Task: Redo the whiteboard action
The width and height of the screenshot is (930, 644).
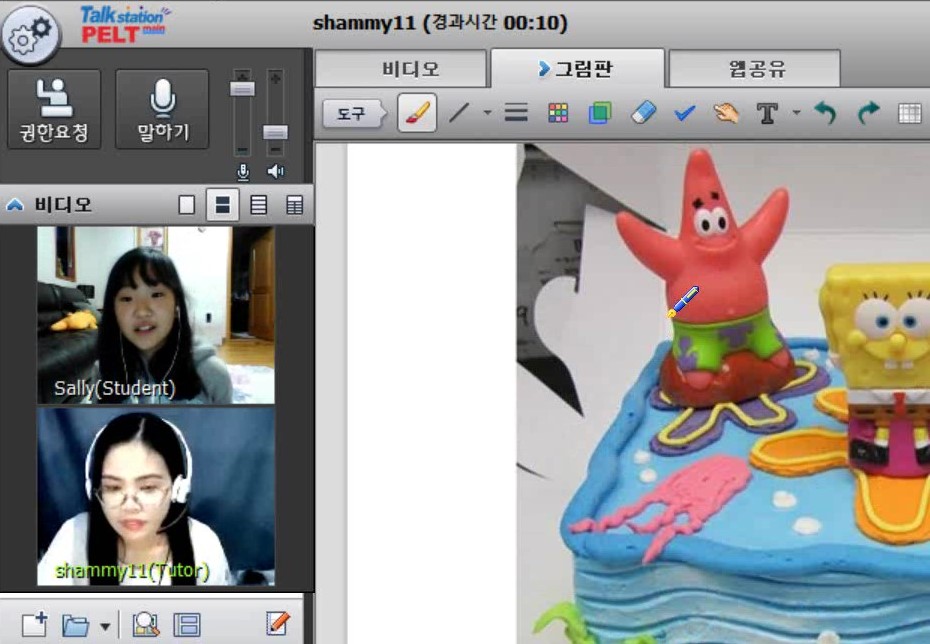Action: click(x=868, y=113)
